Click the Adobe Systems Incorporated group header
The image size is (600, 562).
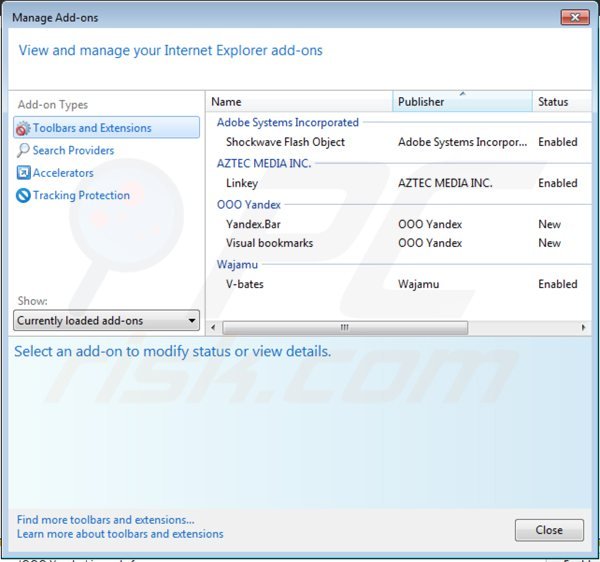pos(288,122)
